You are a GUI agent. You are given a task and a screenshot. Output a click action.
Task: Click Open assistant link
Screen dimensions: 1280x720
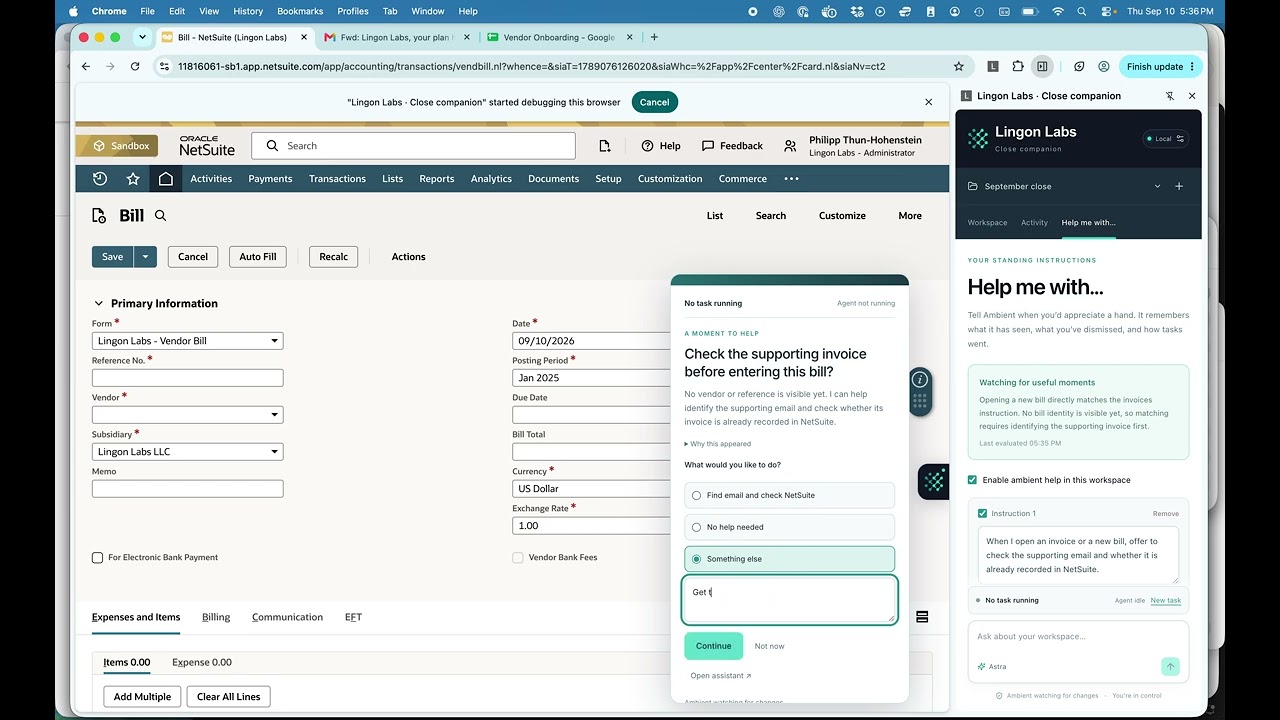pyautogui.click(x=720, y=676)
